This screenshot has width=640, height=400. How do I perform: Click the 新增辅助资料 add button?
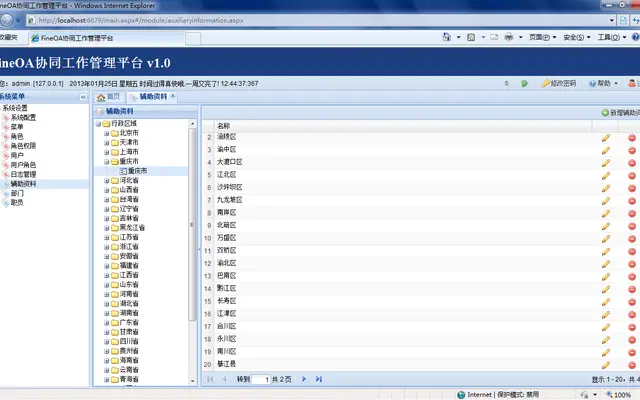620,113
